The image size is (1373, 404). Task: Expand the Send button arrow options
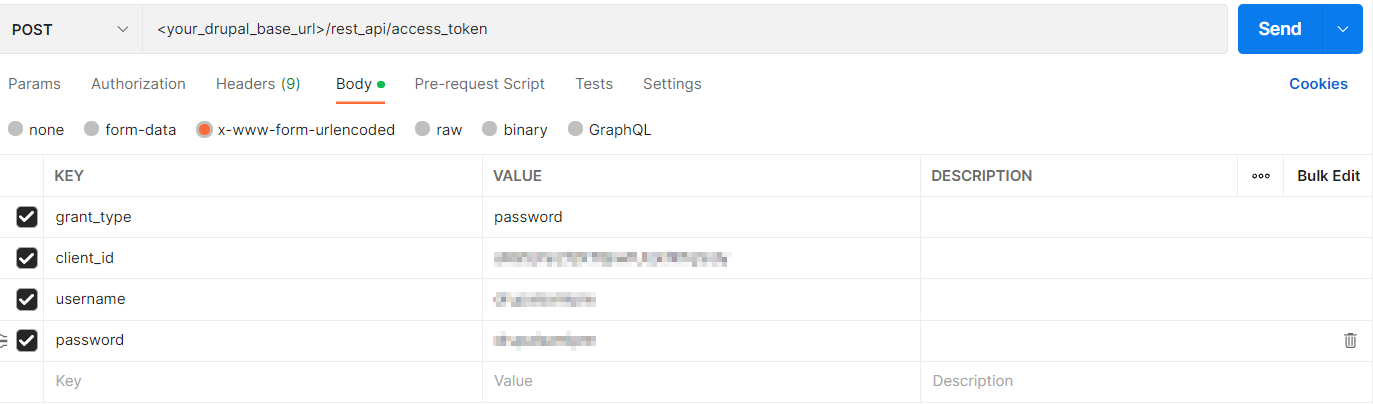point(1342,29)
